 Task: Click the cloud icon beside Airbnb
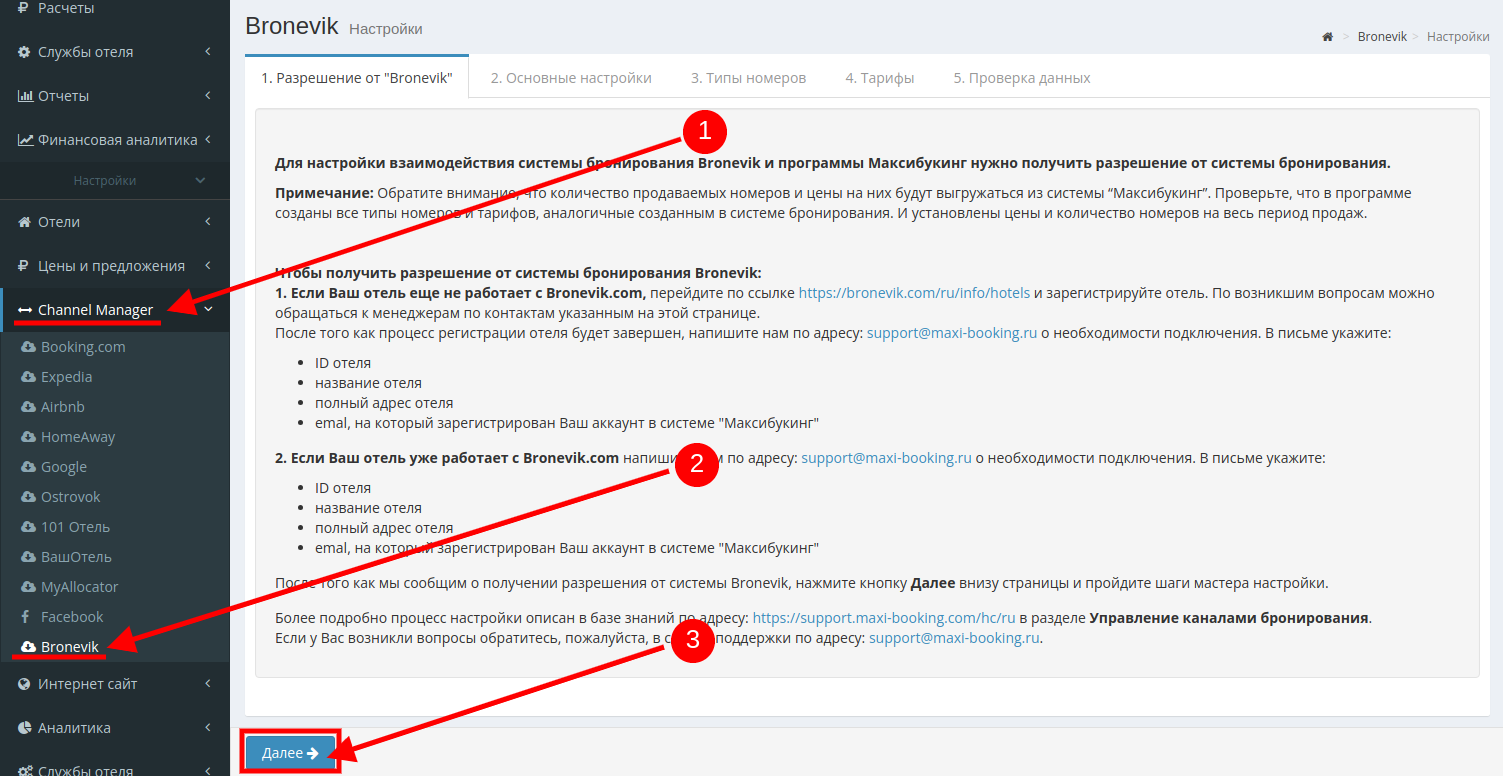(28, 407)
